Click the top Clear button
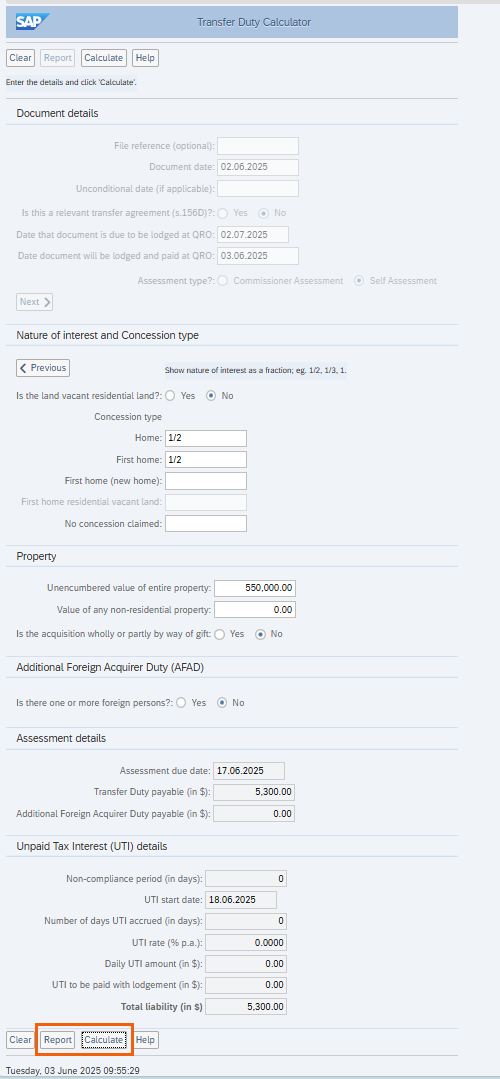Screen dimensions: 500x1079 20,58
